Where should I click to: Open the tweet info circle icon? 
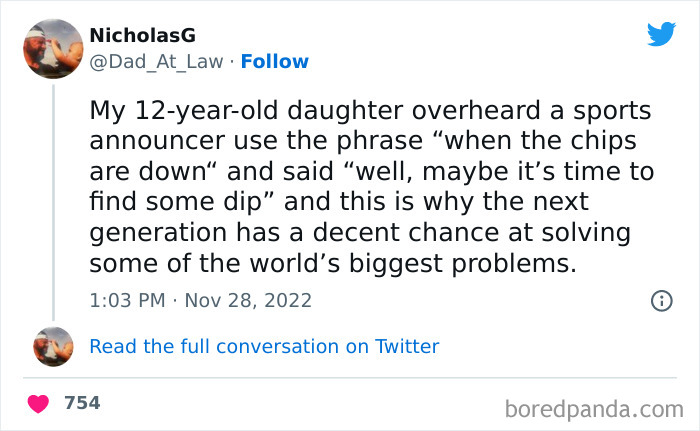(x=661, y=300)
